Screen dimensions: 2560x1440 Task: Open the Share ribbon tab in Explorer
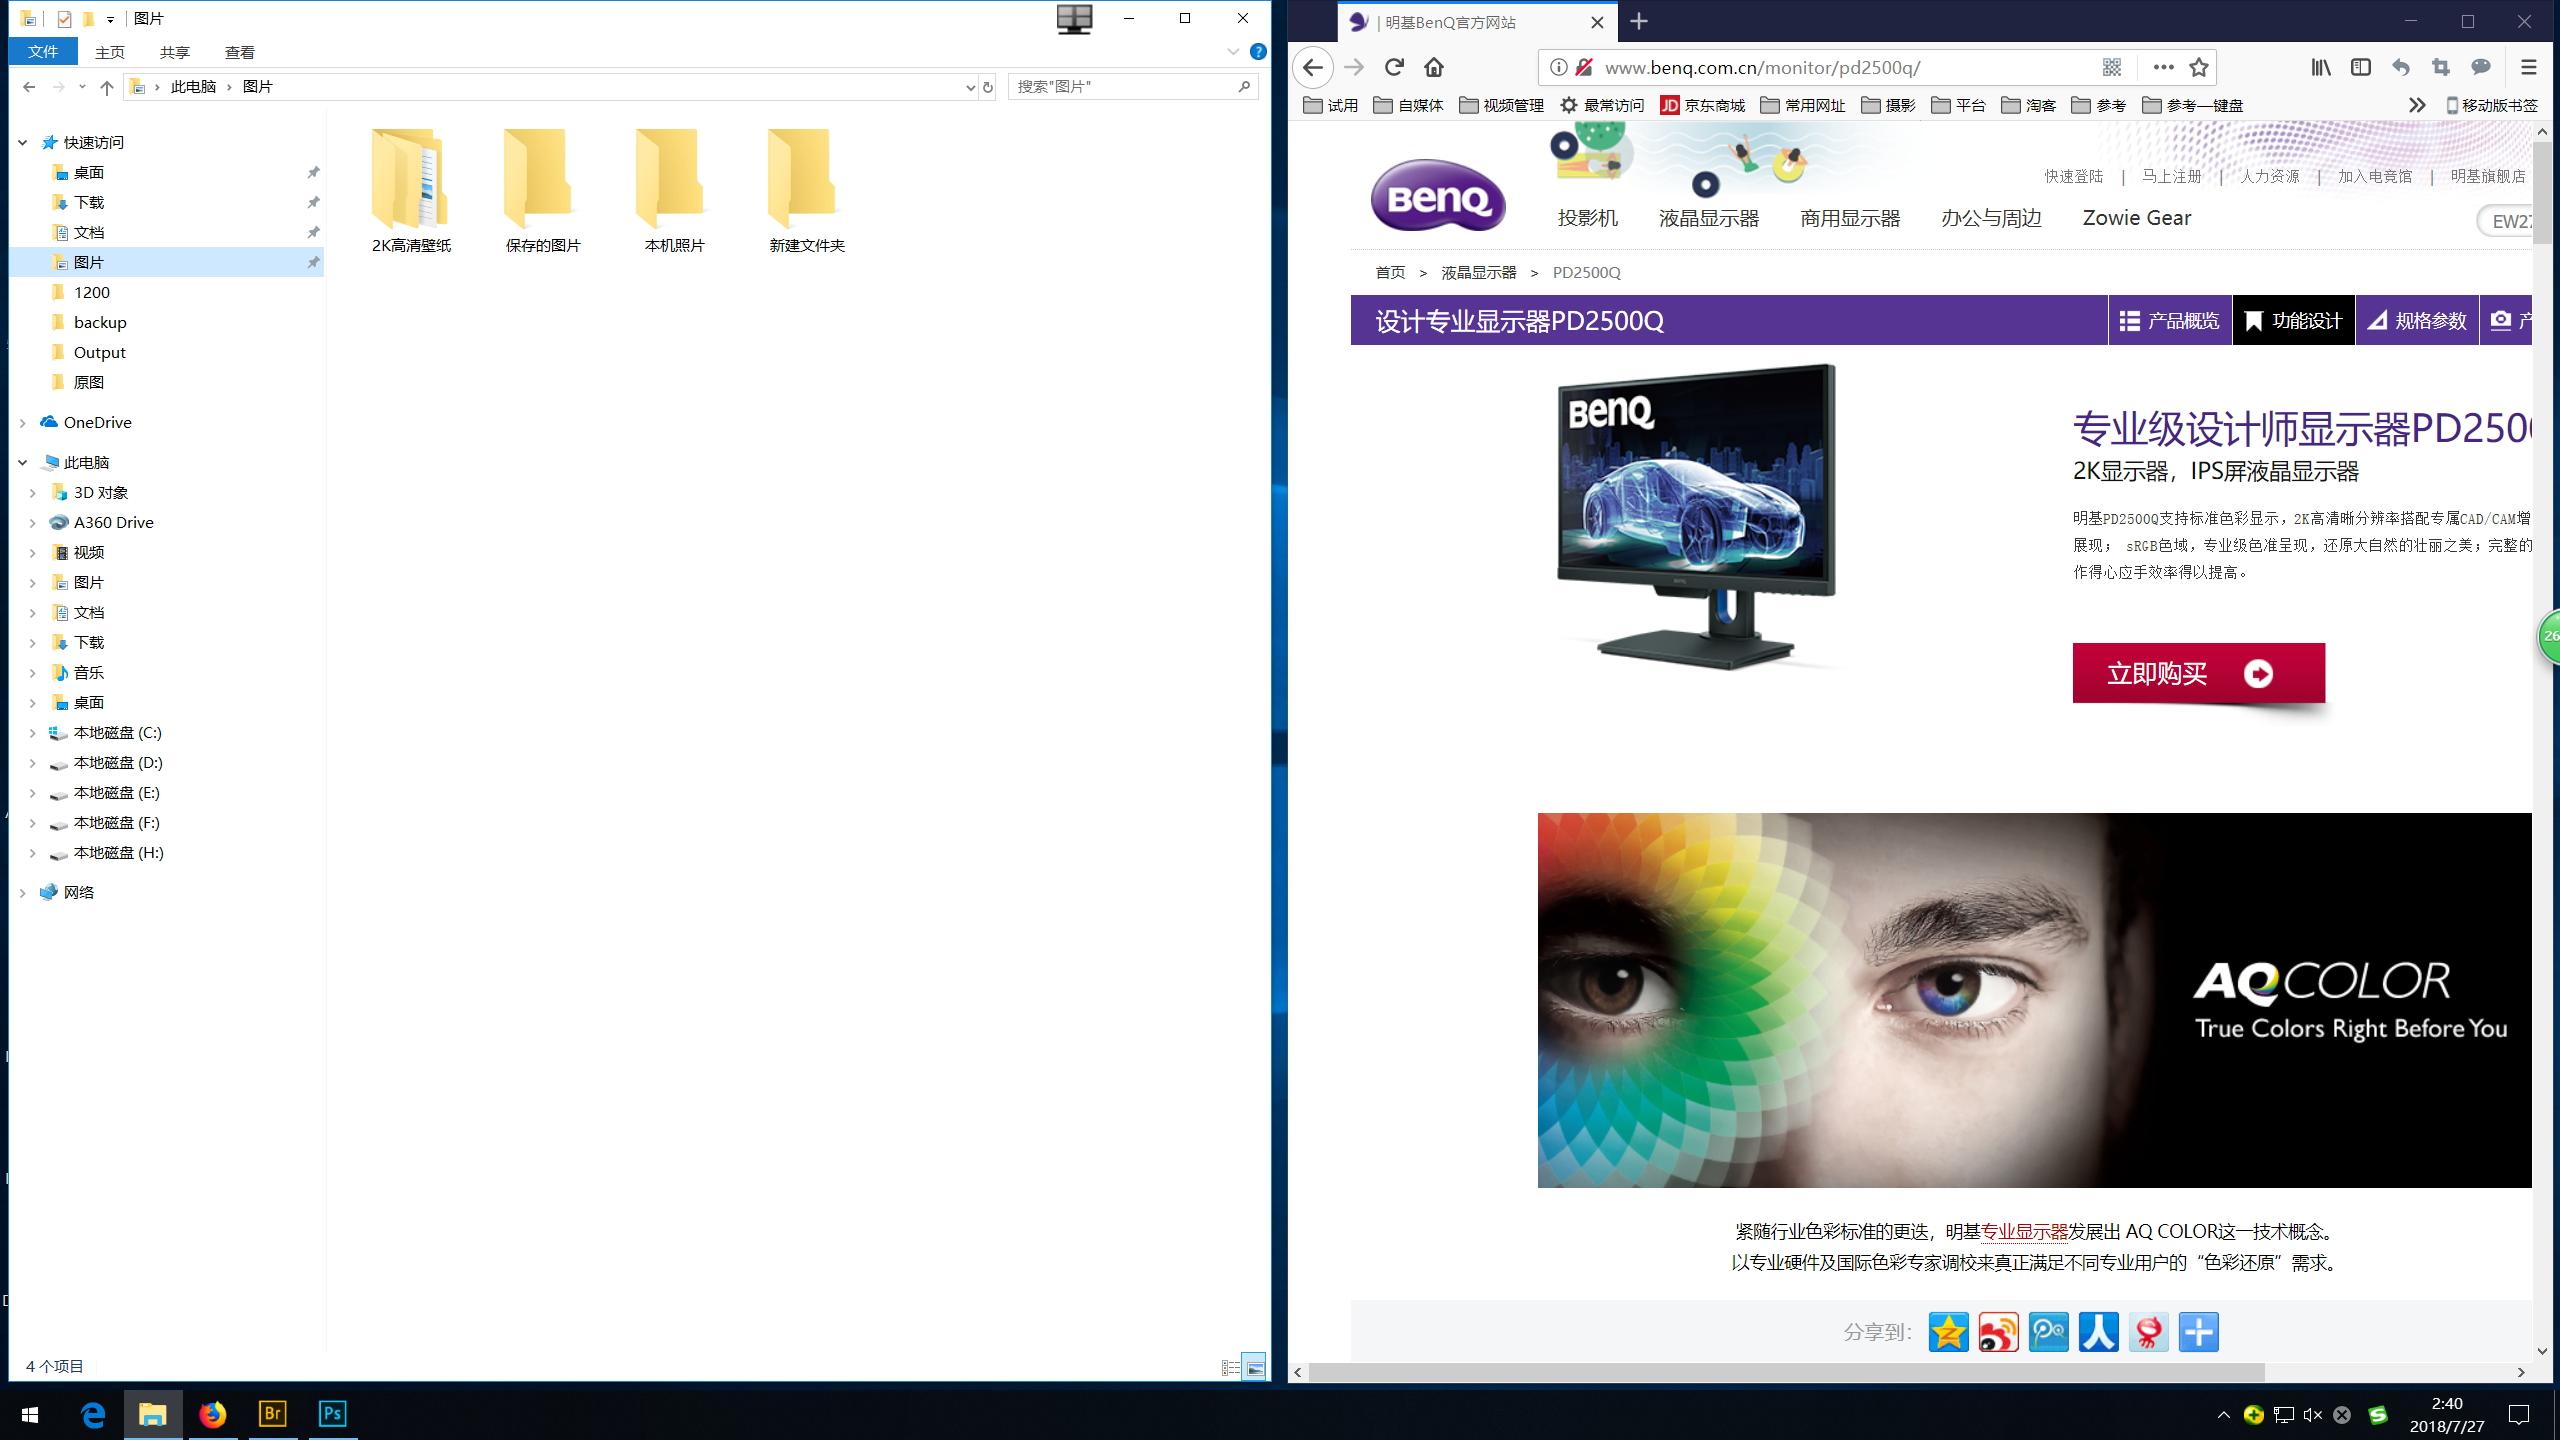(175, 52)
